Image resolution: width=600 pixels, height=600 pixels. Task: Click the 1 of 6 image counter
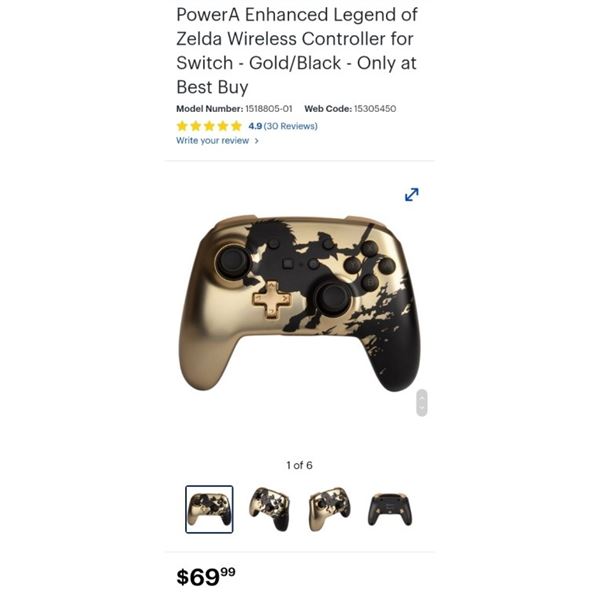[299, 465]
